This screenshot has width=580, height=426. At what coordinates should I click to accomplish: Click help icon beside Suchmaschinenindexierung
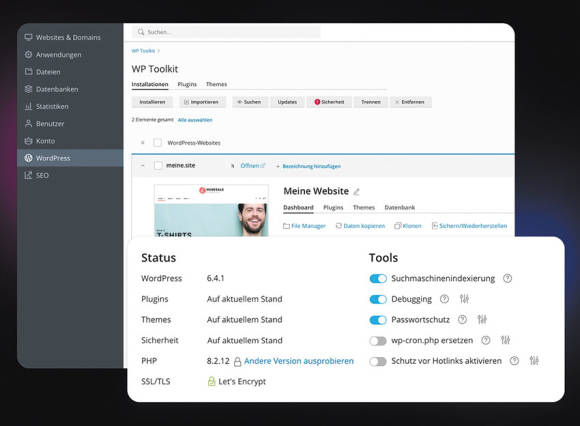(x=508, y=278)
